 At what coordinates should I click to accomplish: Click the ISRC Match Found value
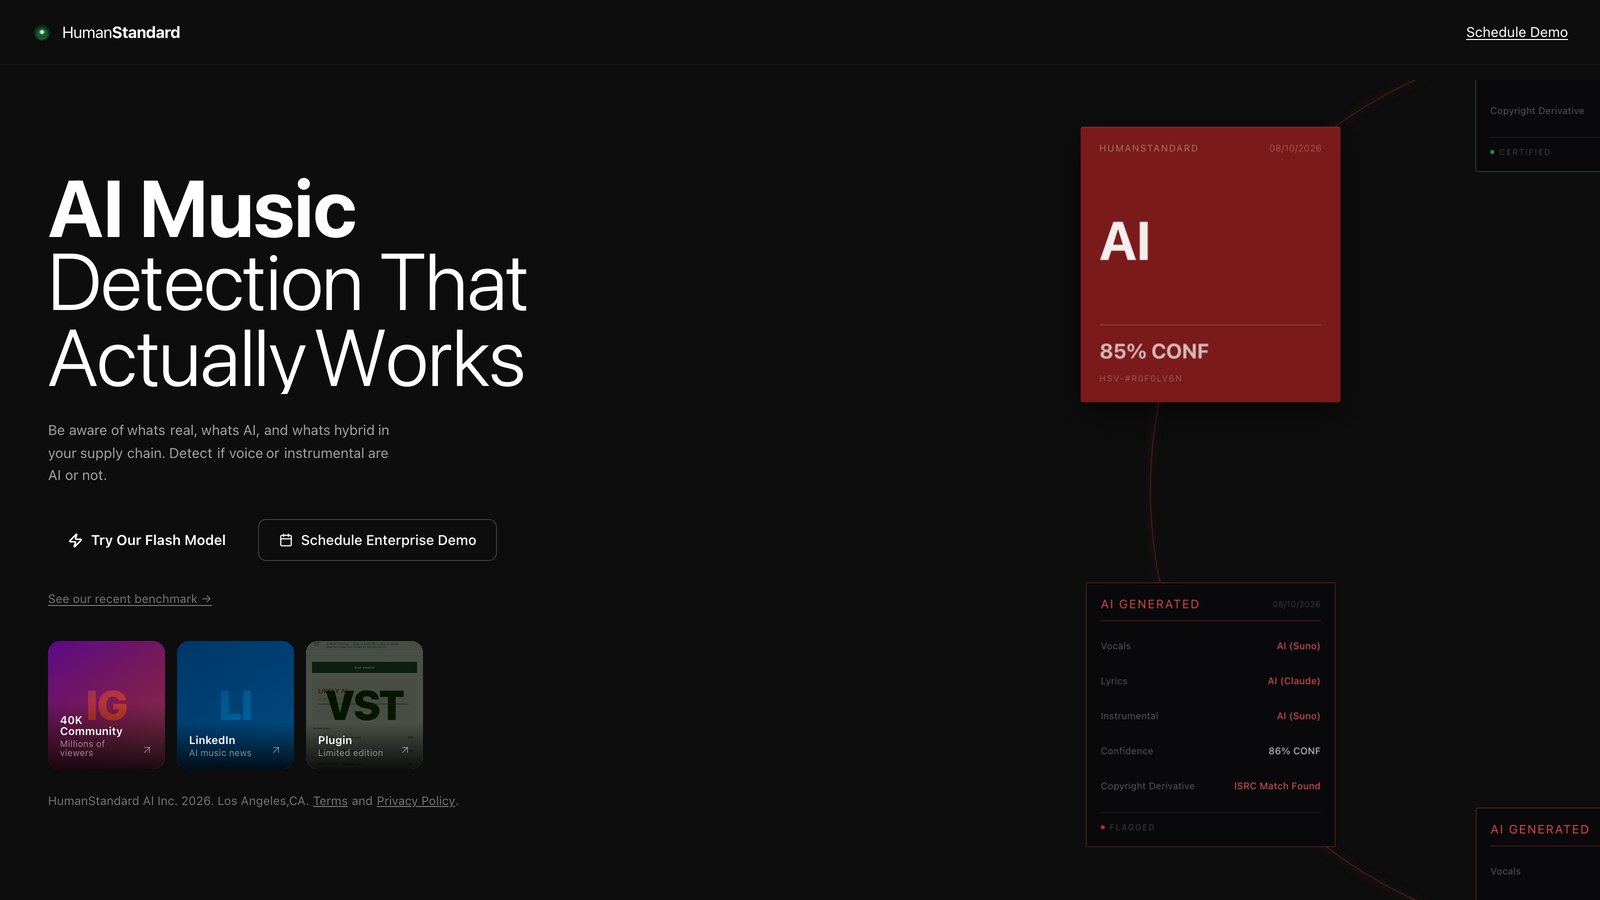click(1277, 786)
